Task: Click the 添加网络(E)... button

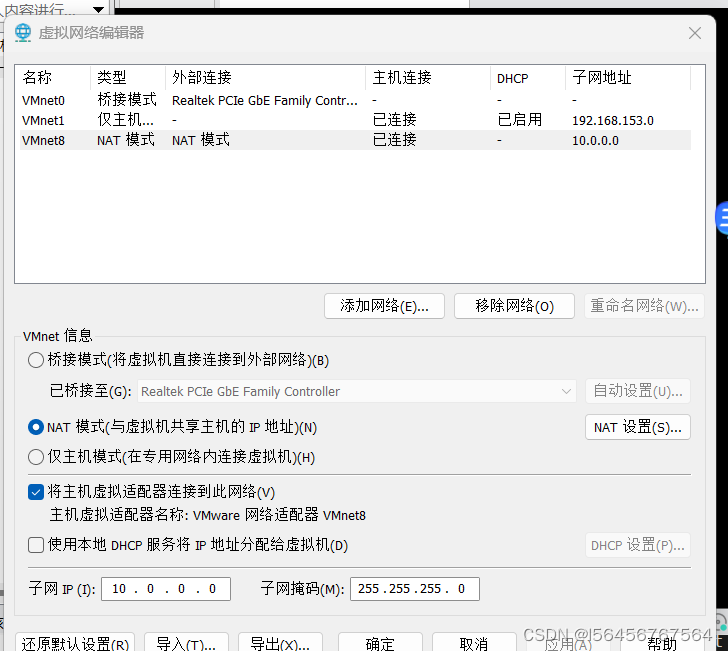Action: (384, 306)
